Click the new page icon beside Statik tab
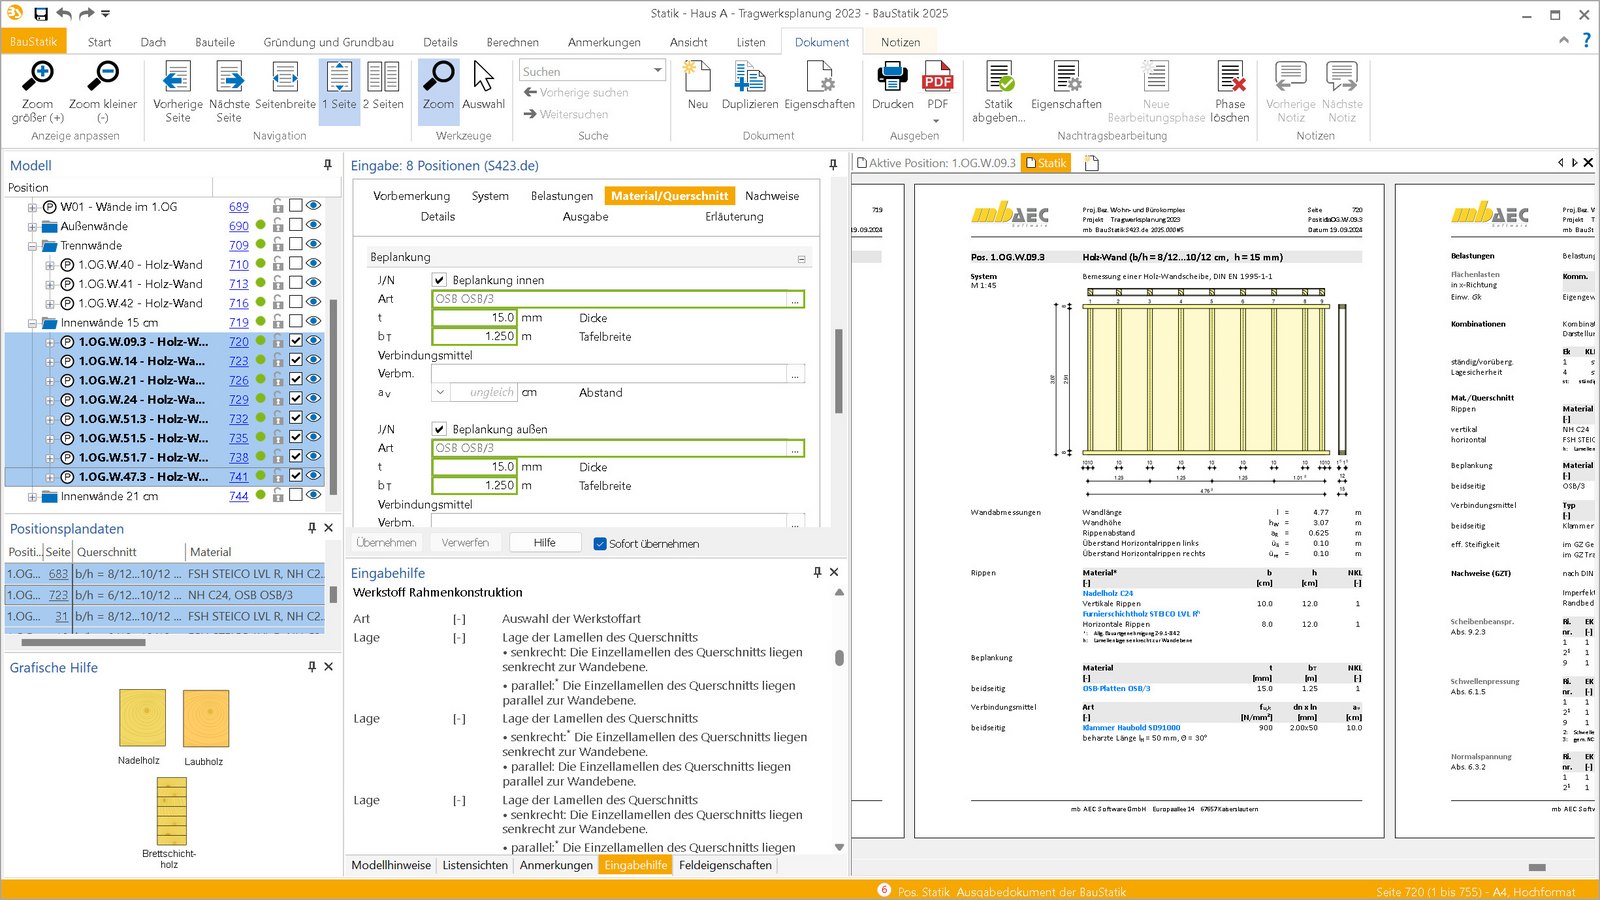Viewport: 1600px width, 900px height. pyautogui.click(x=1091, y=163)
